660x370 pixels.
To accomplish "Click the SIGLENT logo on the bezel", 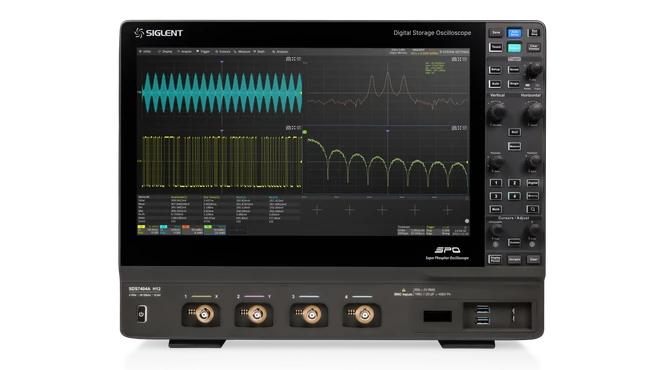I will tap(158, 33).
